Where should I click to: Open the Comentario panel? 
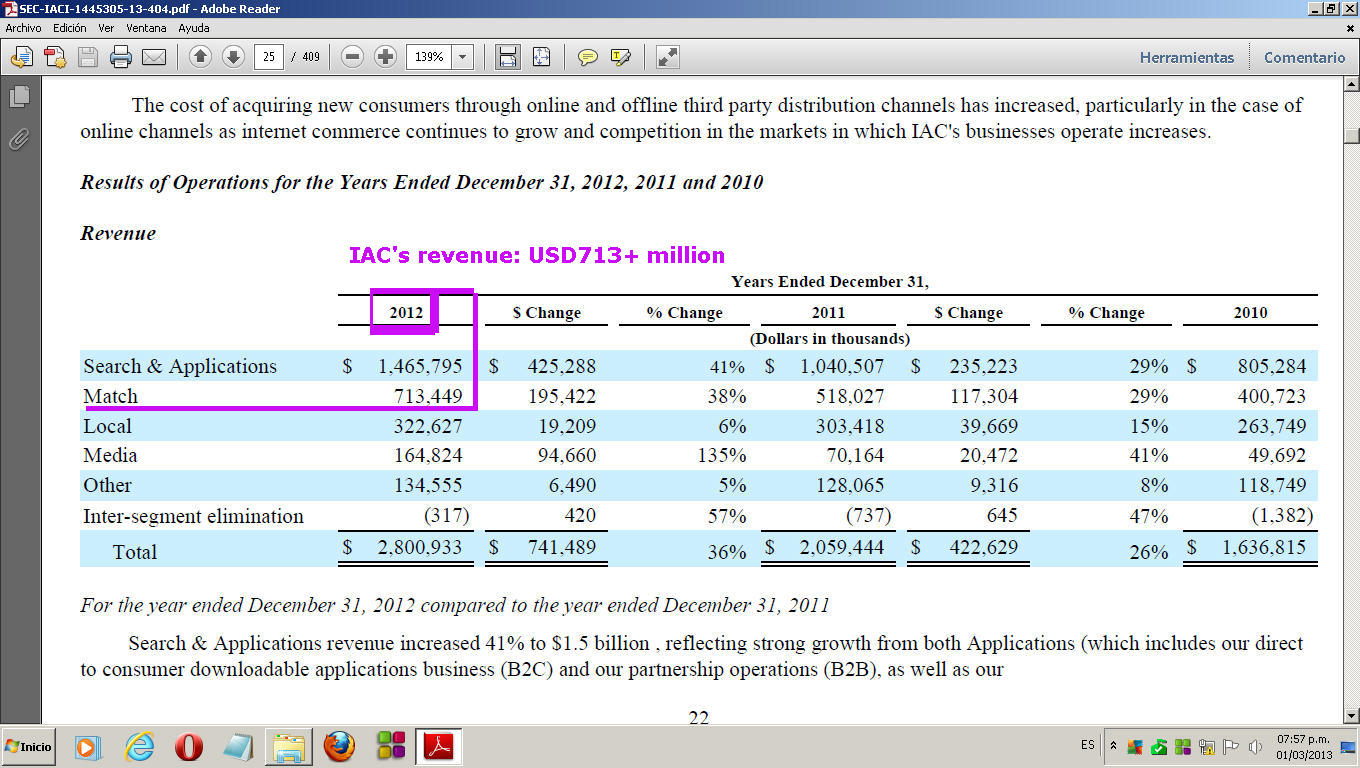[1304, 57]
